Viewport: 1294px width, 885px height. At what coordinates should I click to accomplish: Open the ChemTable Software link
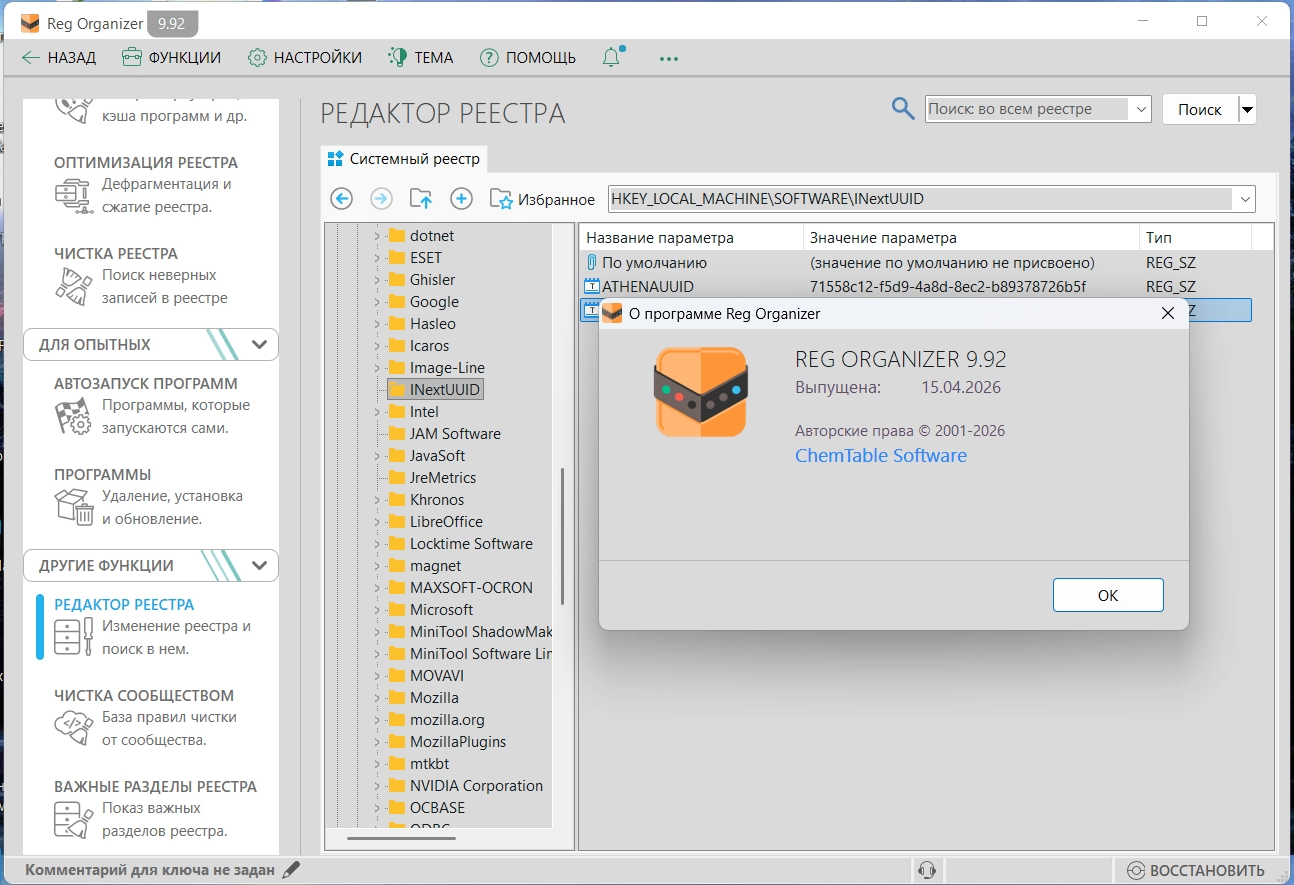(881, 456)
